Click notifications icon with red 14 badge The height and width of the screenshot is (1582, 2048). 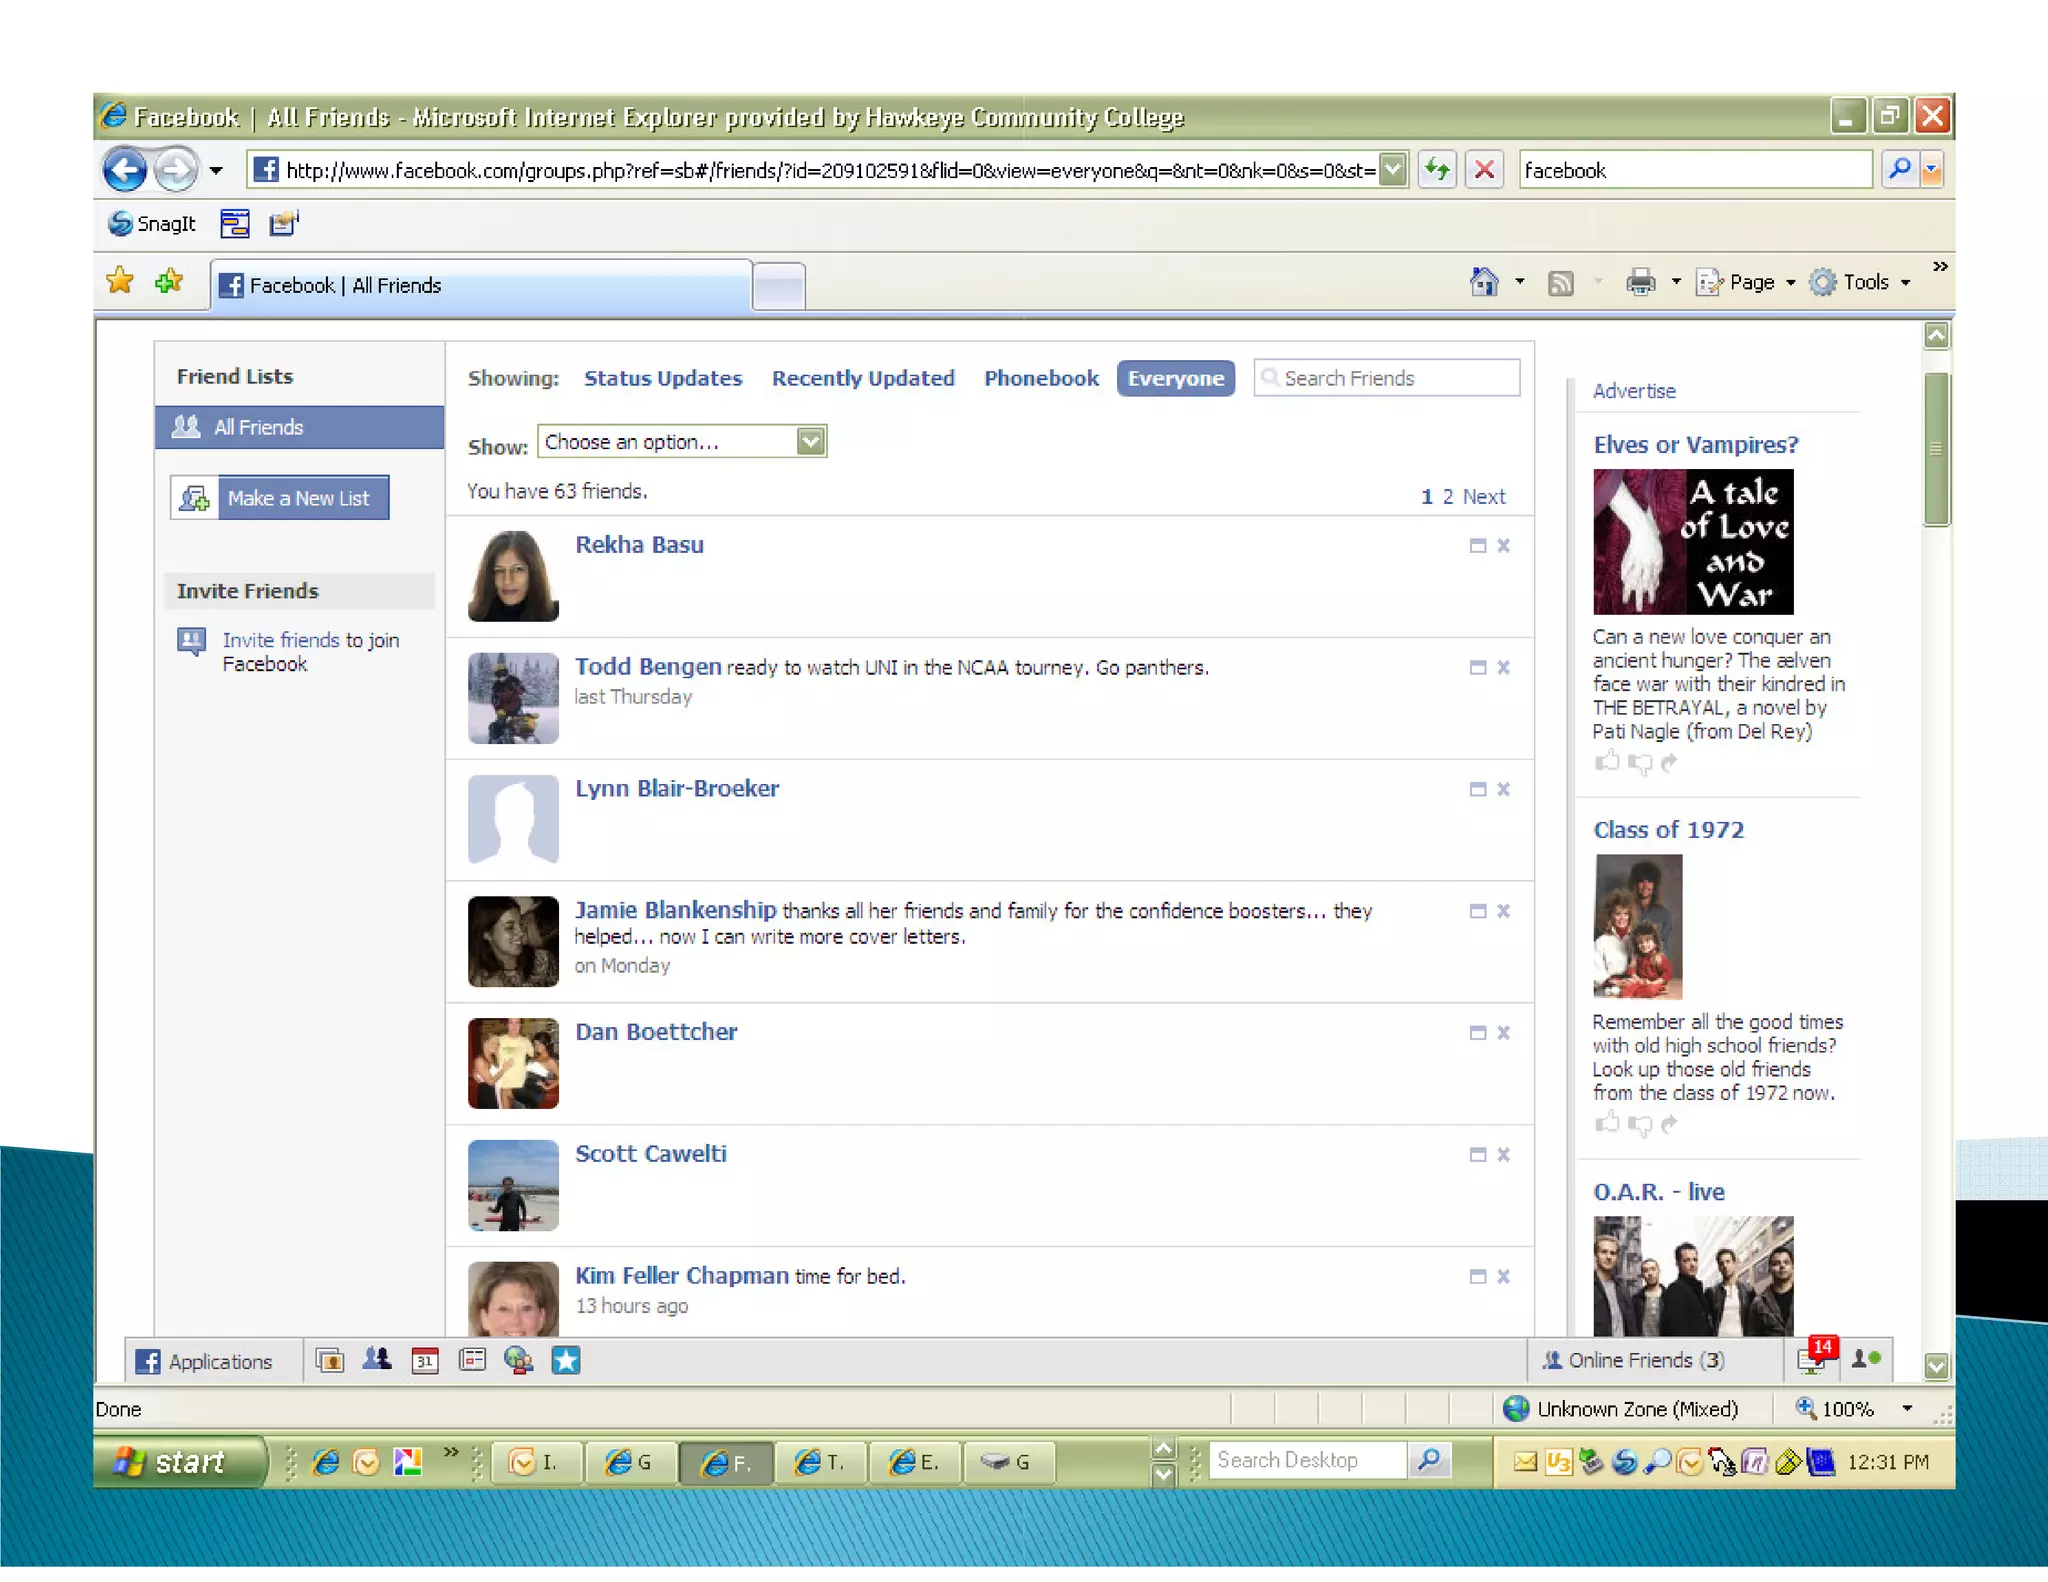(1814, 1358)
